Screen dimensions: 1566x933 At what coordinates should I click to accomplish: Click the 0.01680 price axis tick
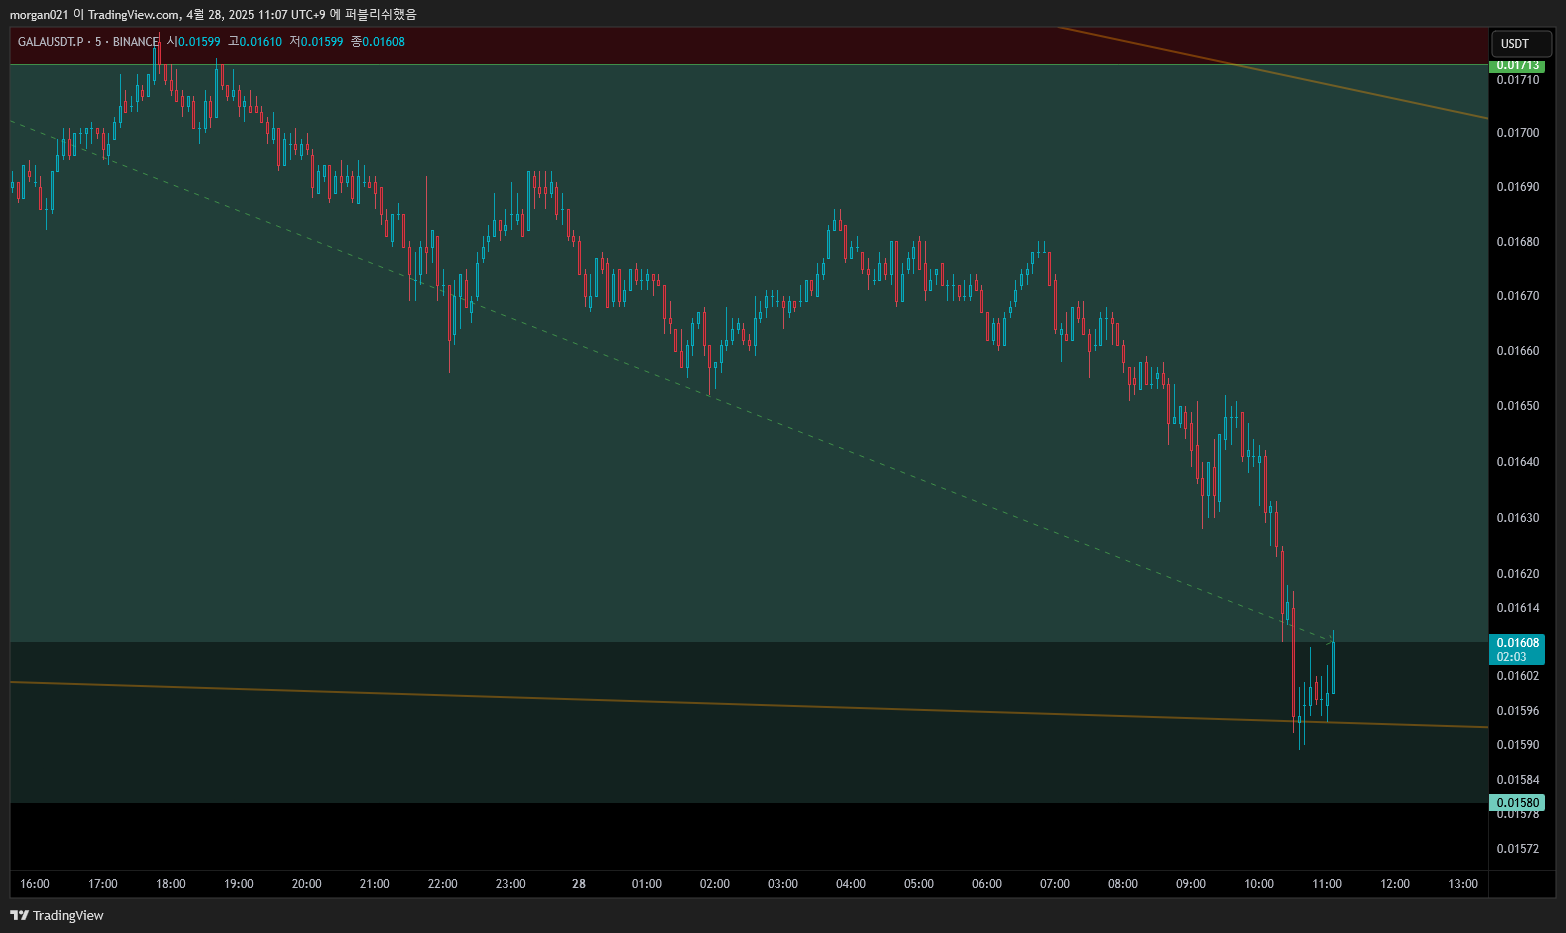click(1518, 242)
